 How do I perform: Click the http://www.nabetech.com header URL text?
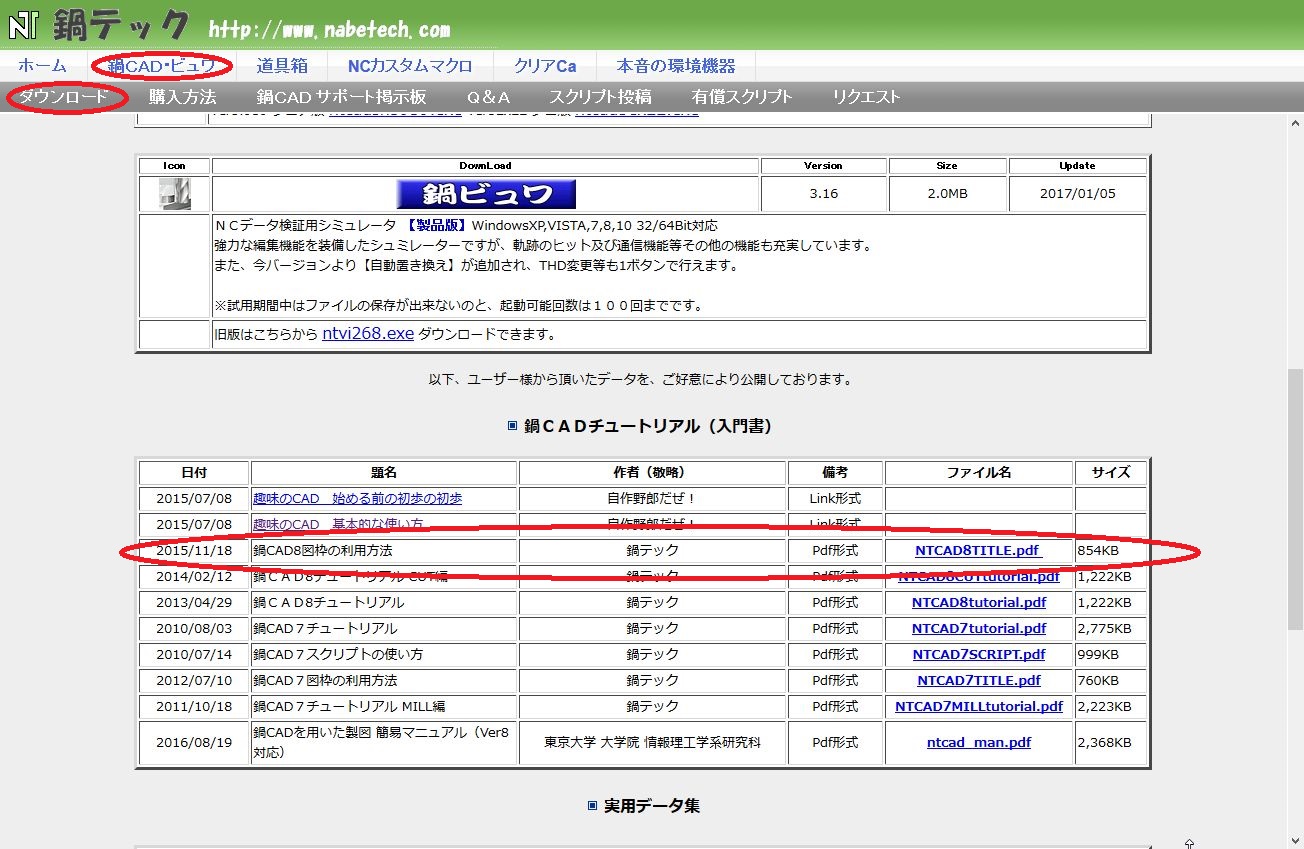coord(329,30)
